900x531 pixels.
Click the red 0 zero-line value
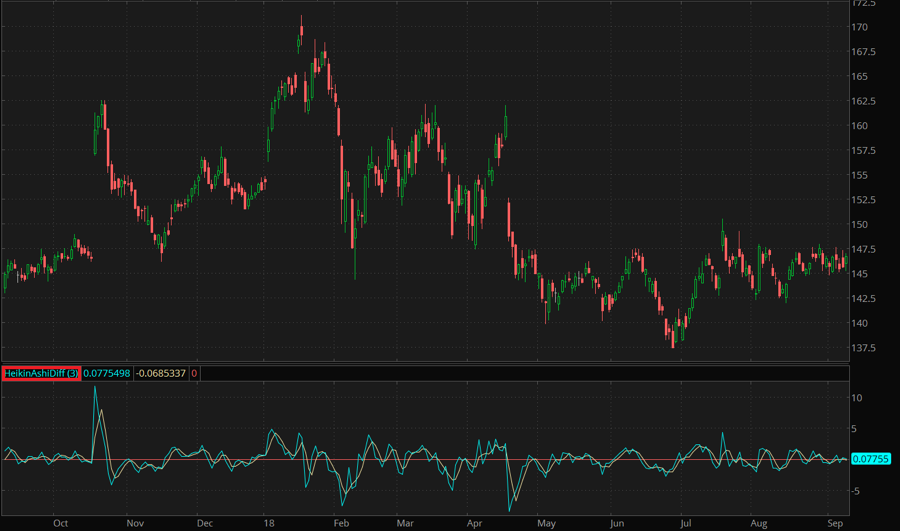194,373
